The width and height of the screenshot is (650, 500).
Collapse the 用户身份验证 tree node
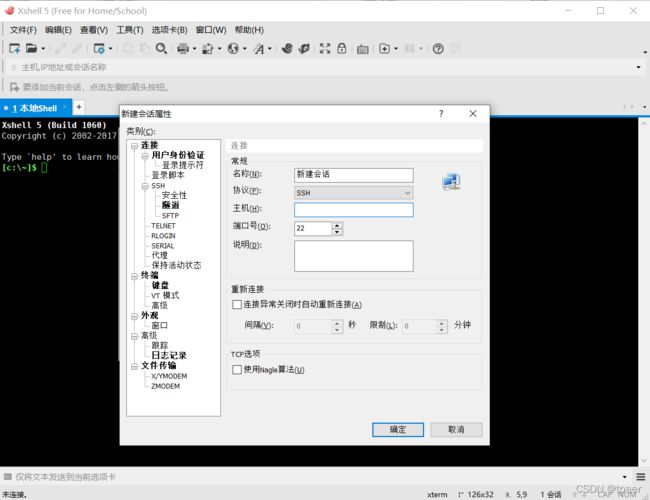click(x=145, y=155)
